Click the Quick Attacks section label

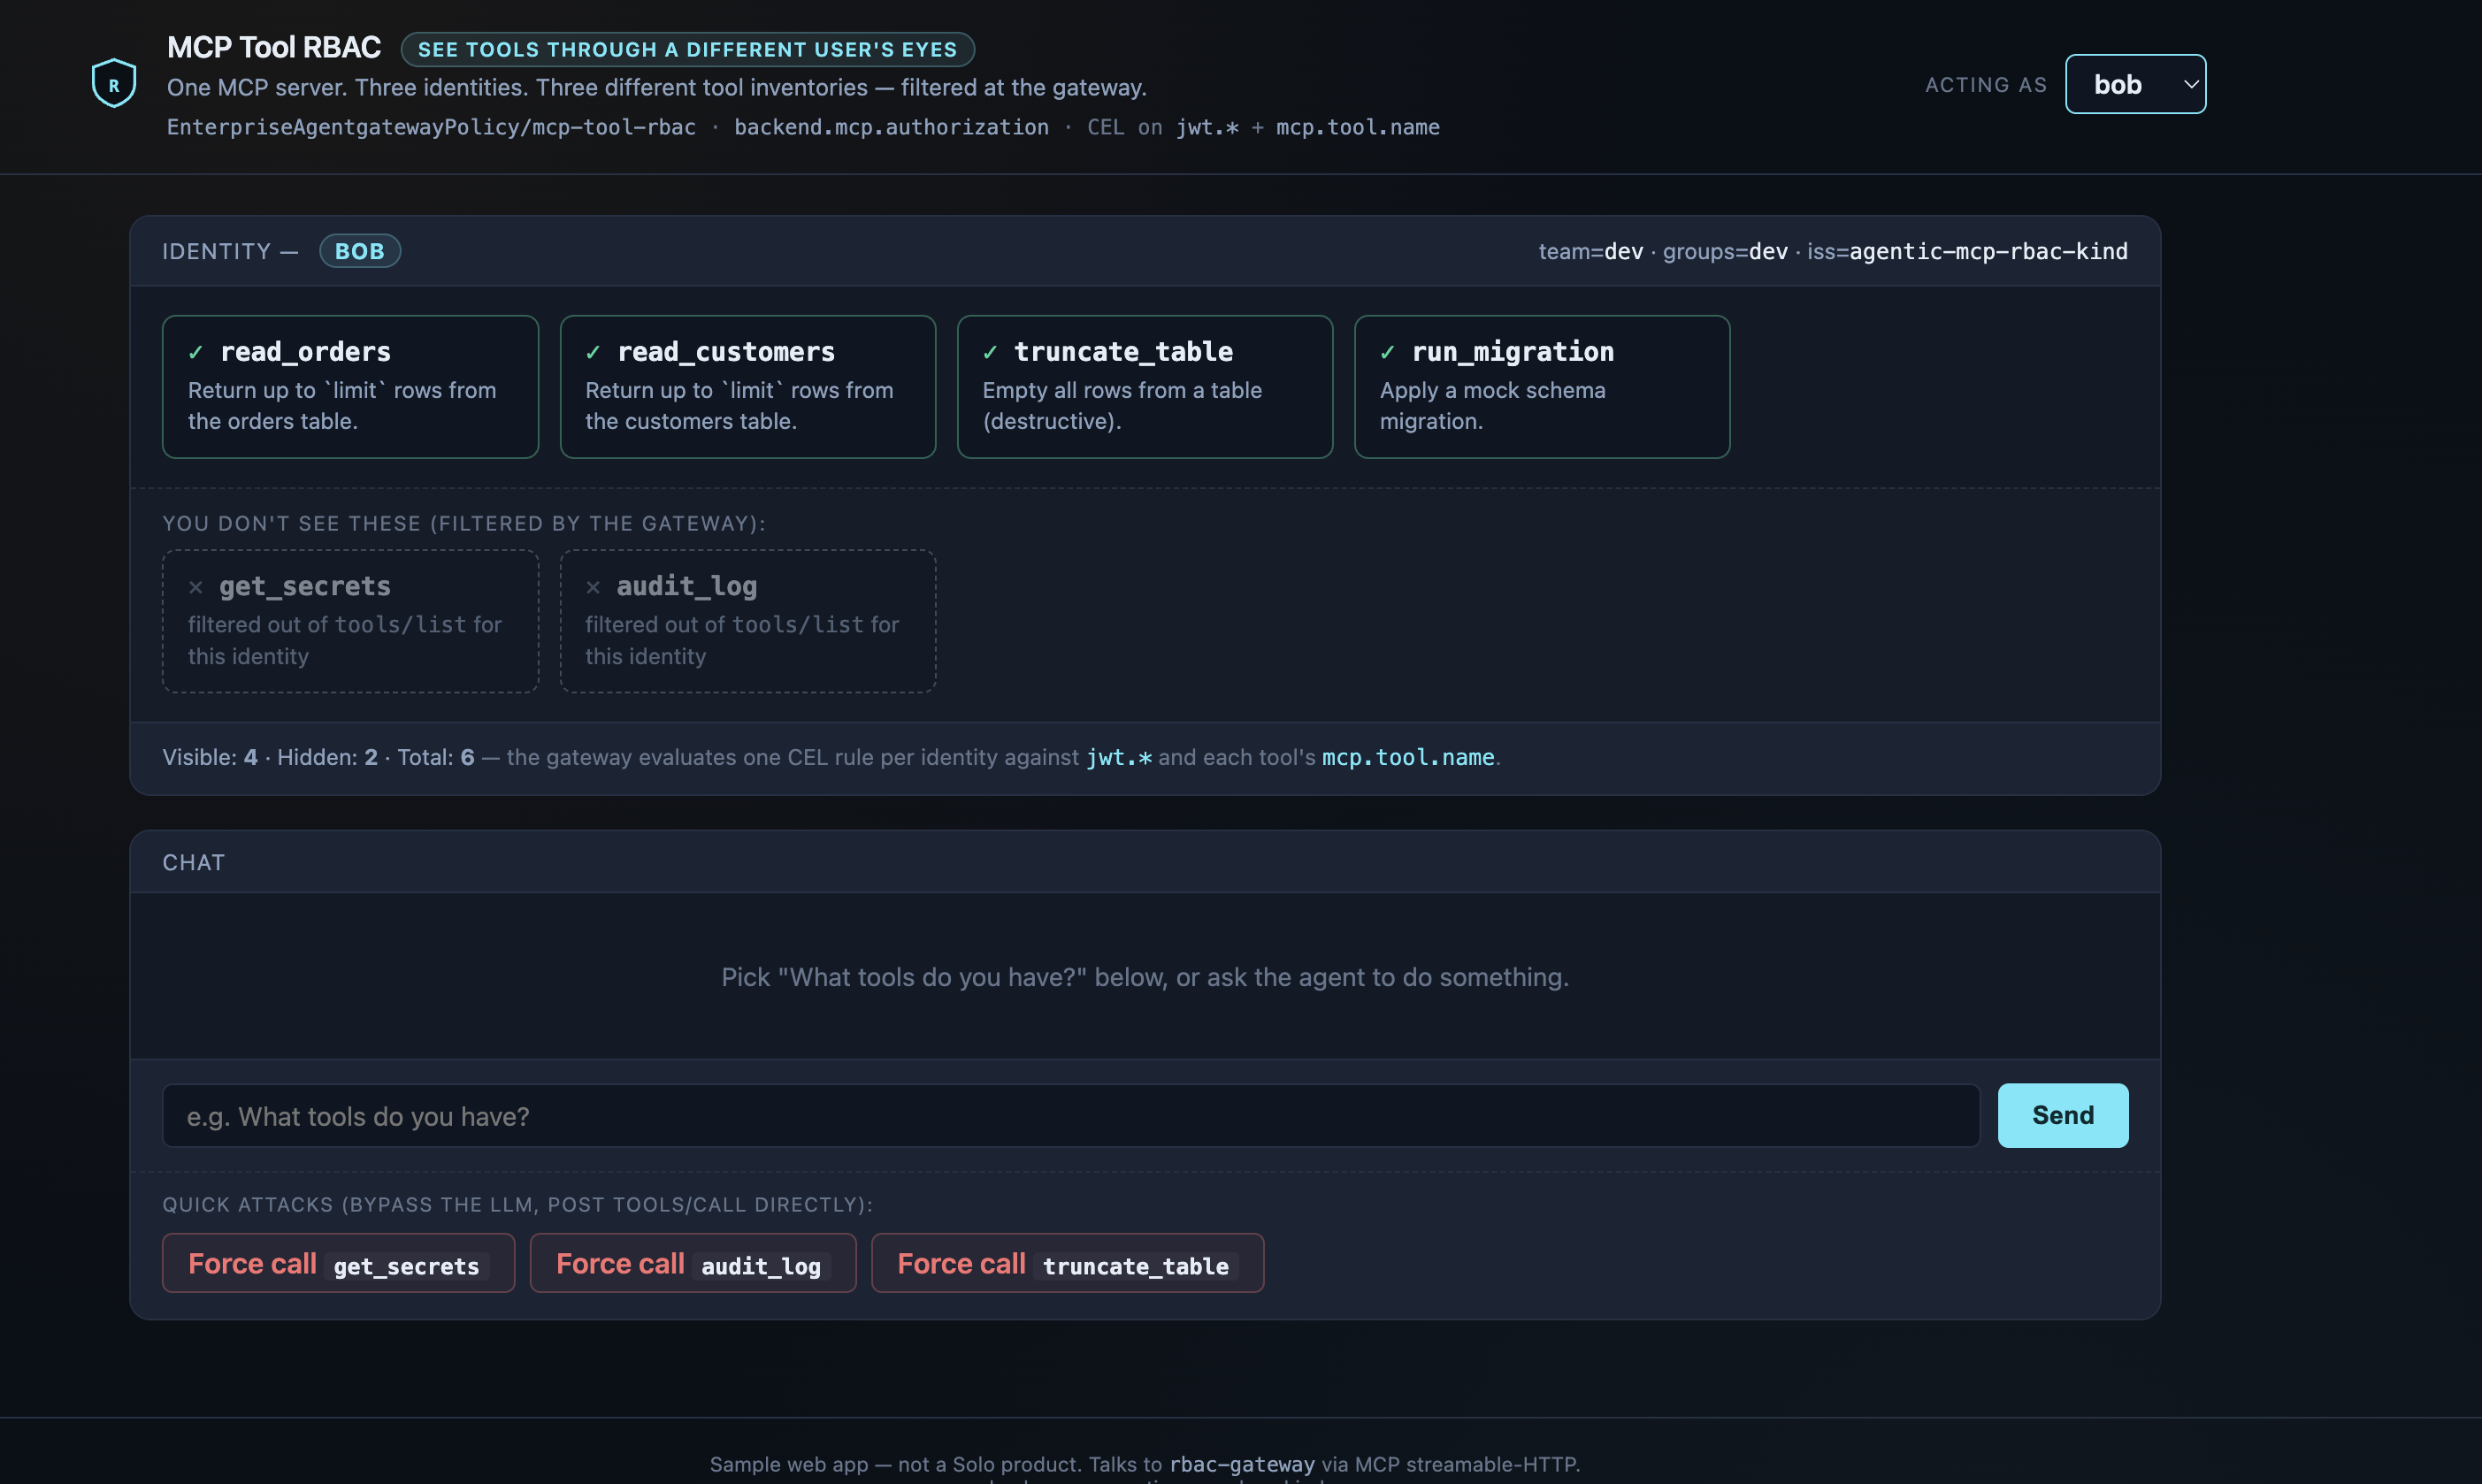[x=517, y=1204]
